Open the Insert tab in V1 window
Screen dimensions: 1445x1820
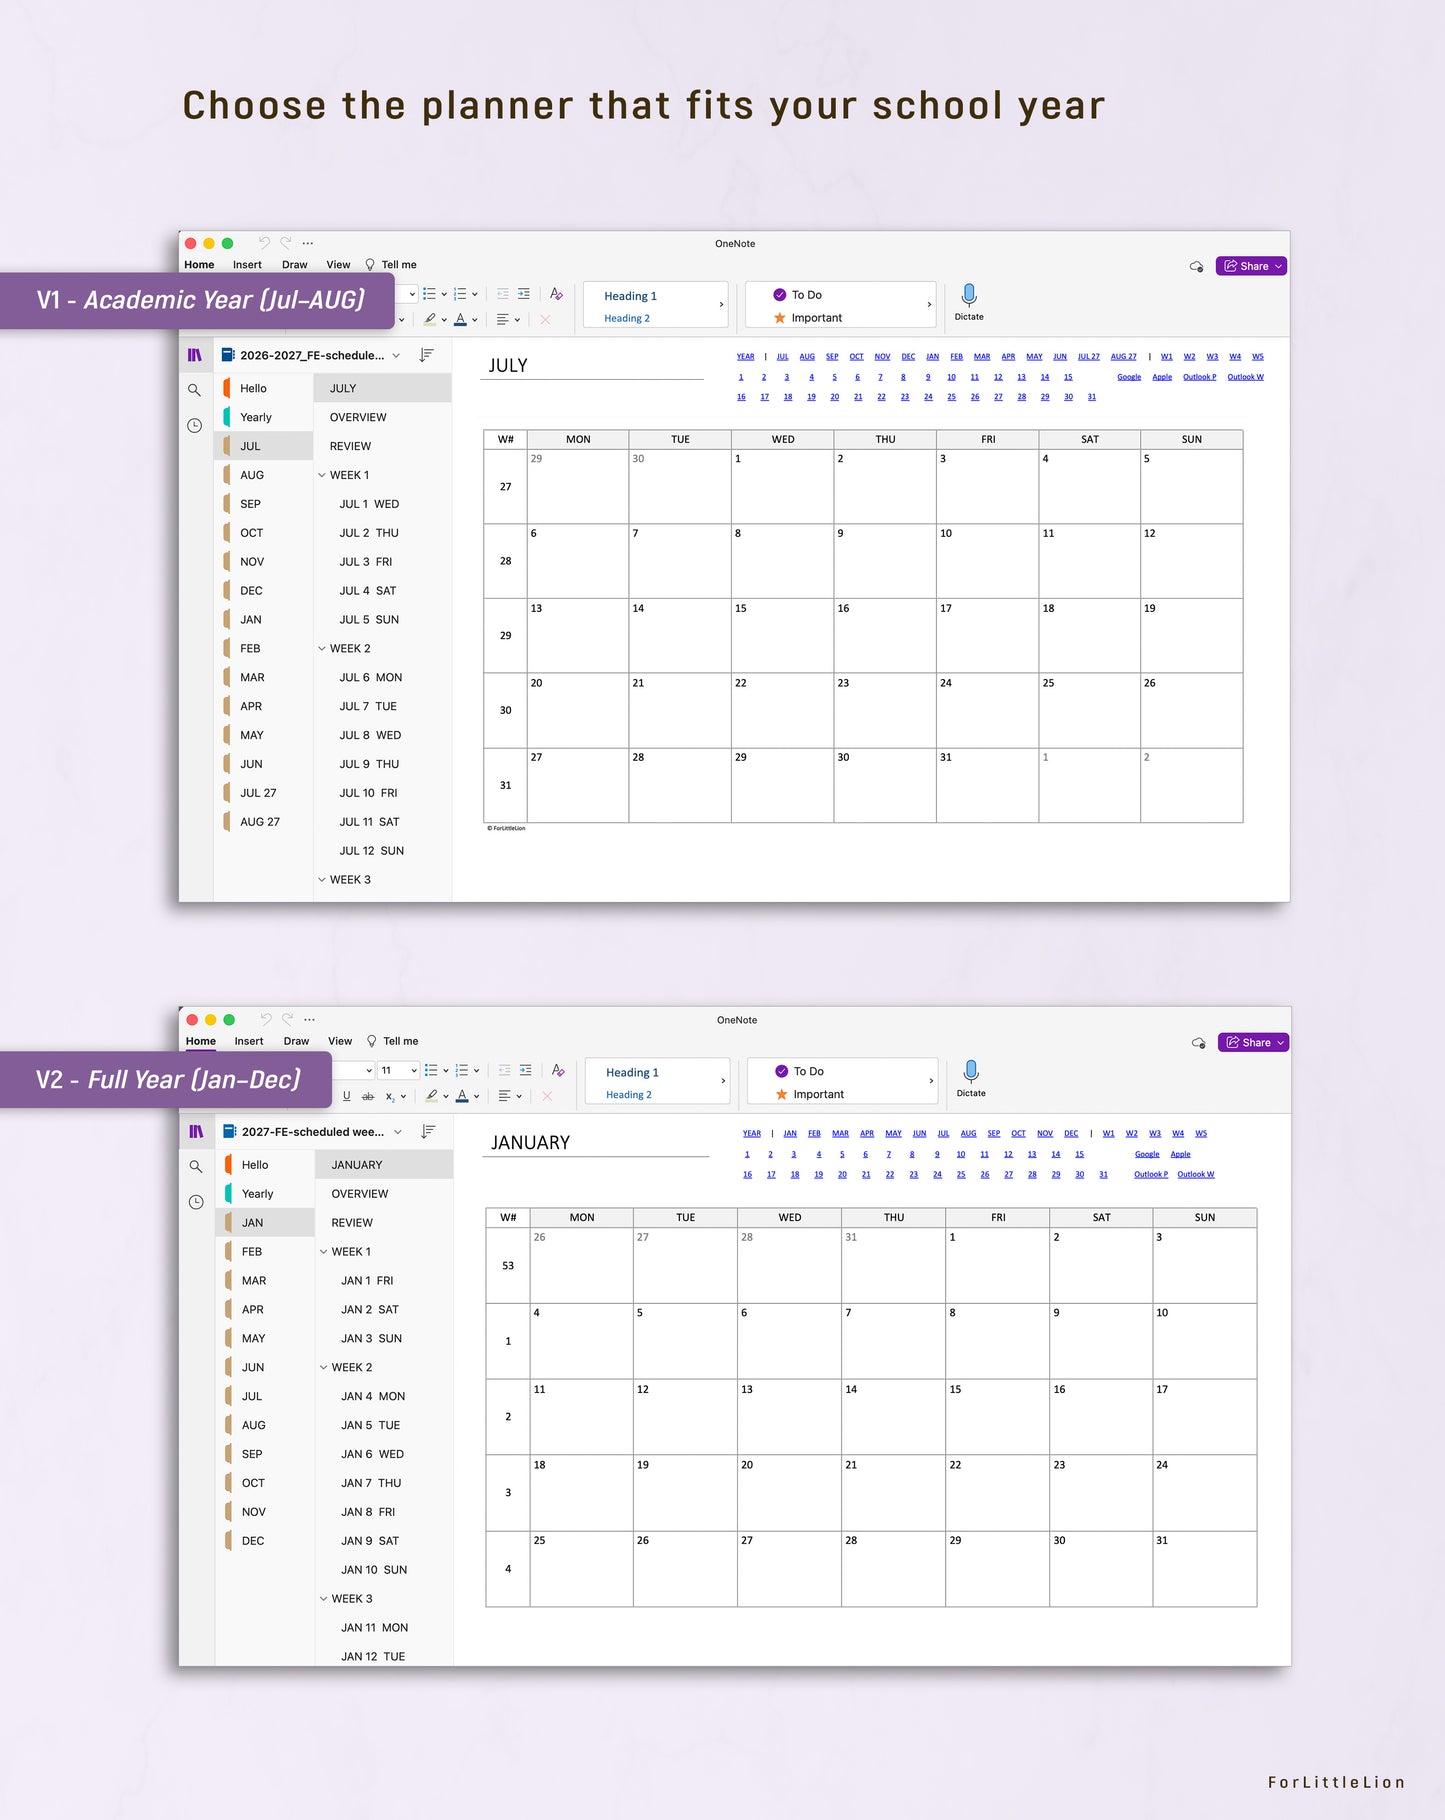point(247,265)
